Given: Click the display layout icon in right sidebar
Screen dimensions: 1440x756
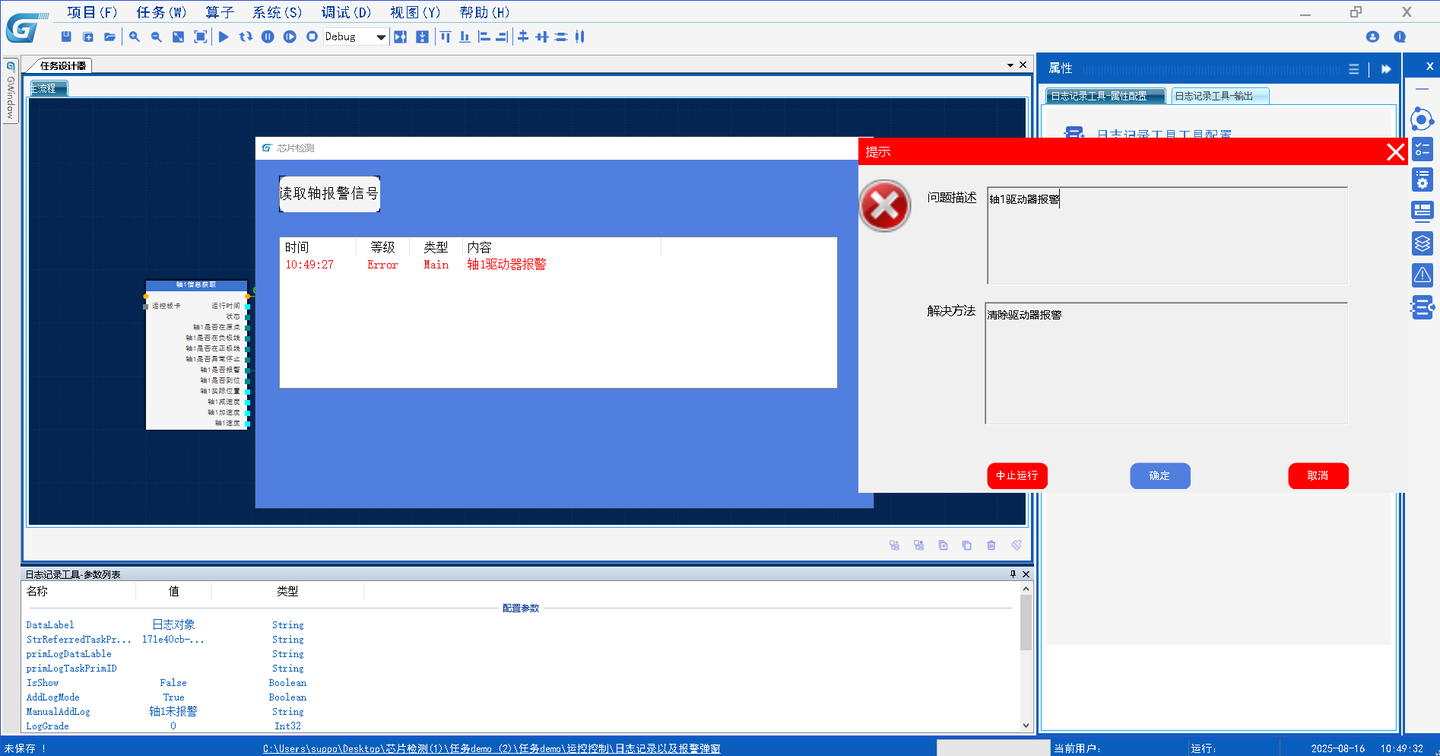Looking at the screenshot, I should click(1422, 211).
